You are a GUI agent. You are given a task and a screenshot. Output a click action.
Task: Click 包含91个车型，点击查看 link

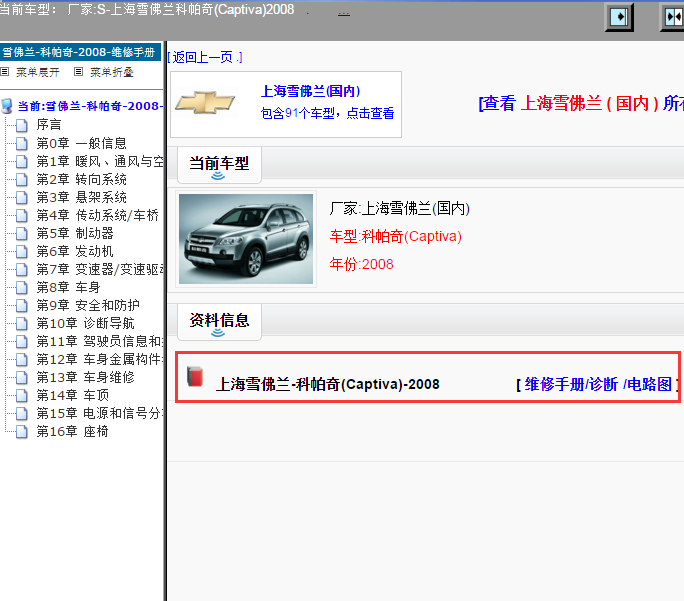tap(327, 113)
